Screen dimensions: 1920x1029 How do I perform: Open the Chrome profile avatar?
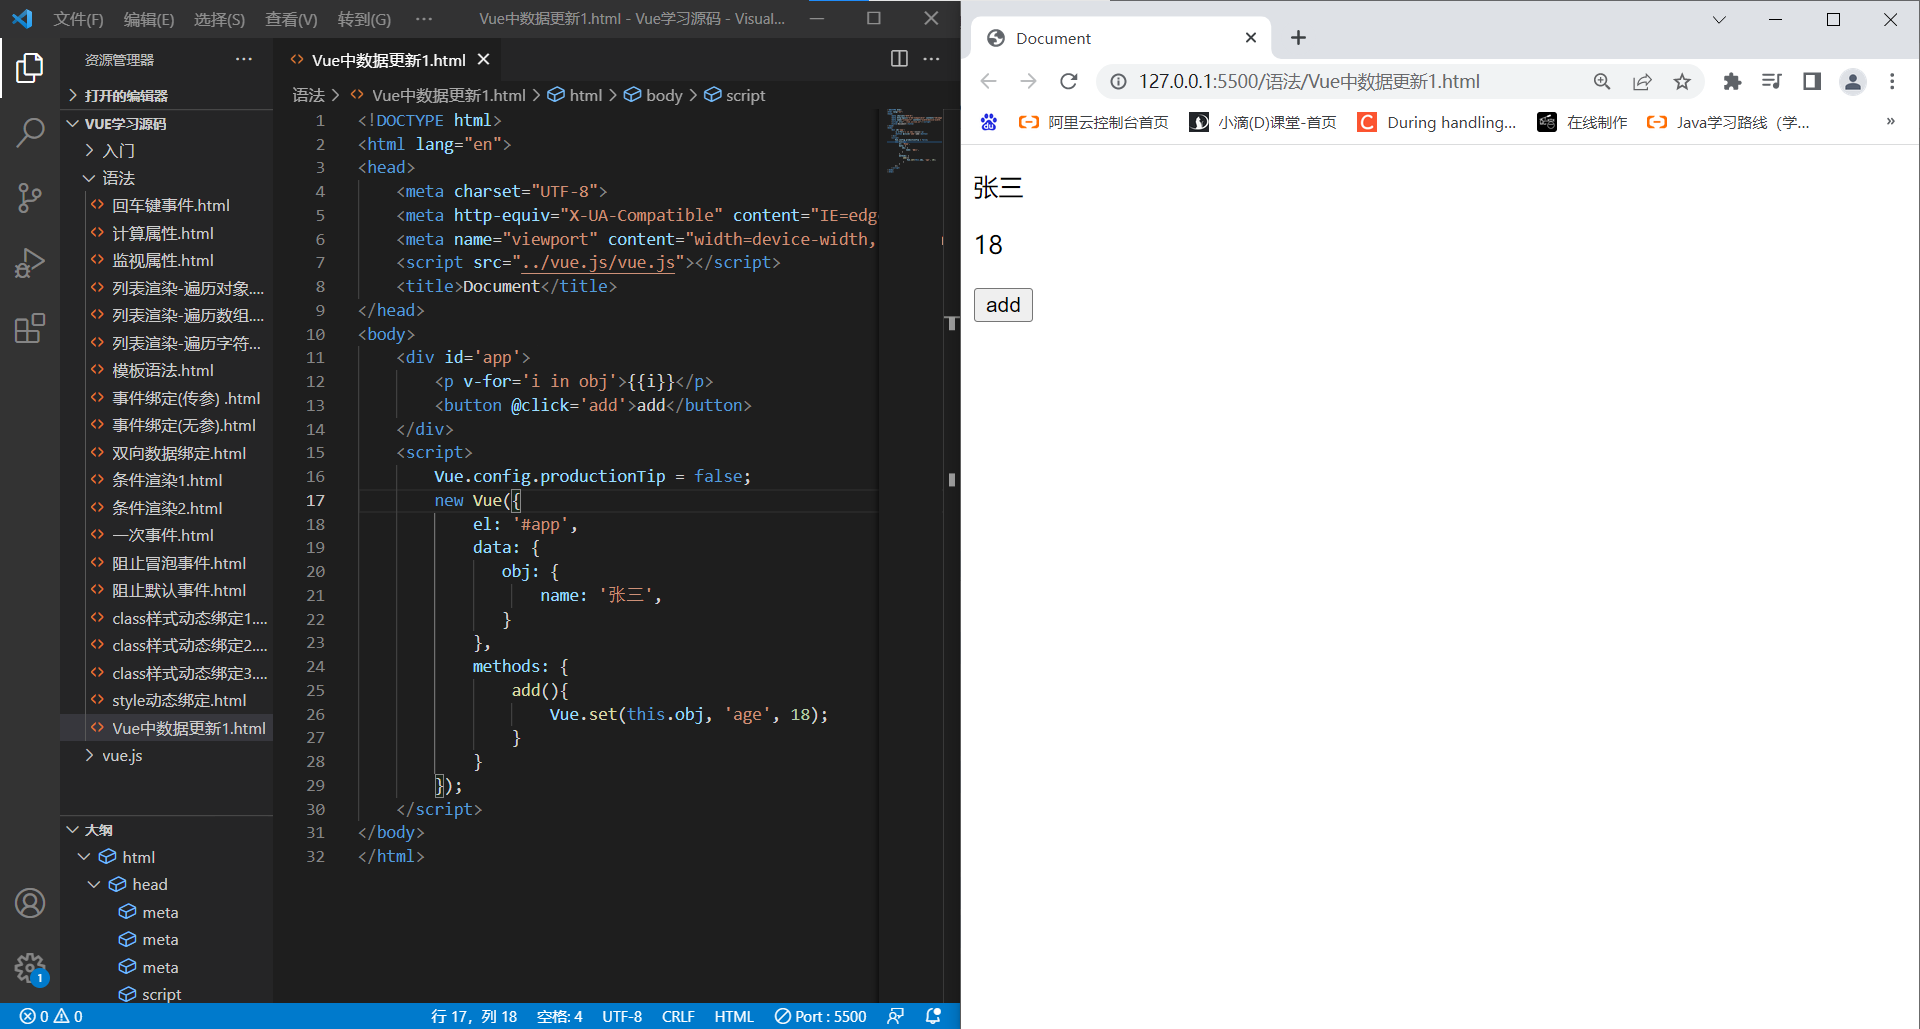(1853, 82)
